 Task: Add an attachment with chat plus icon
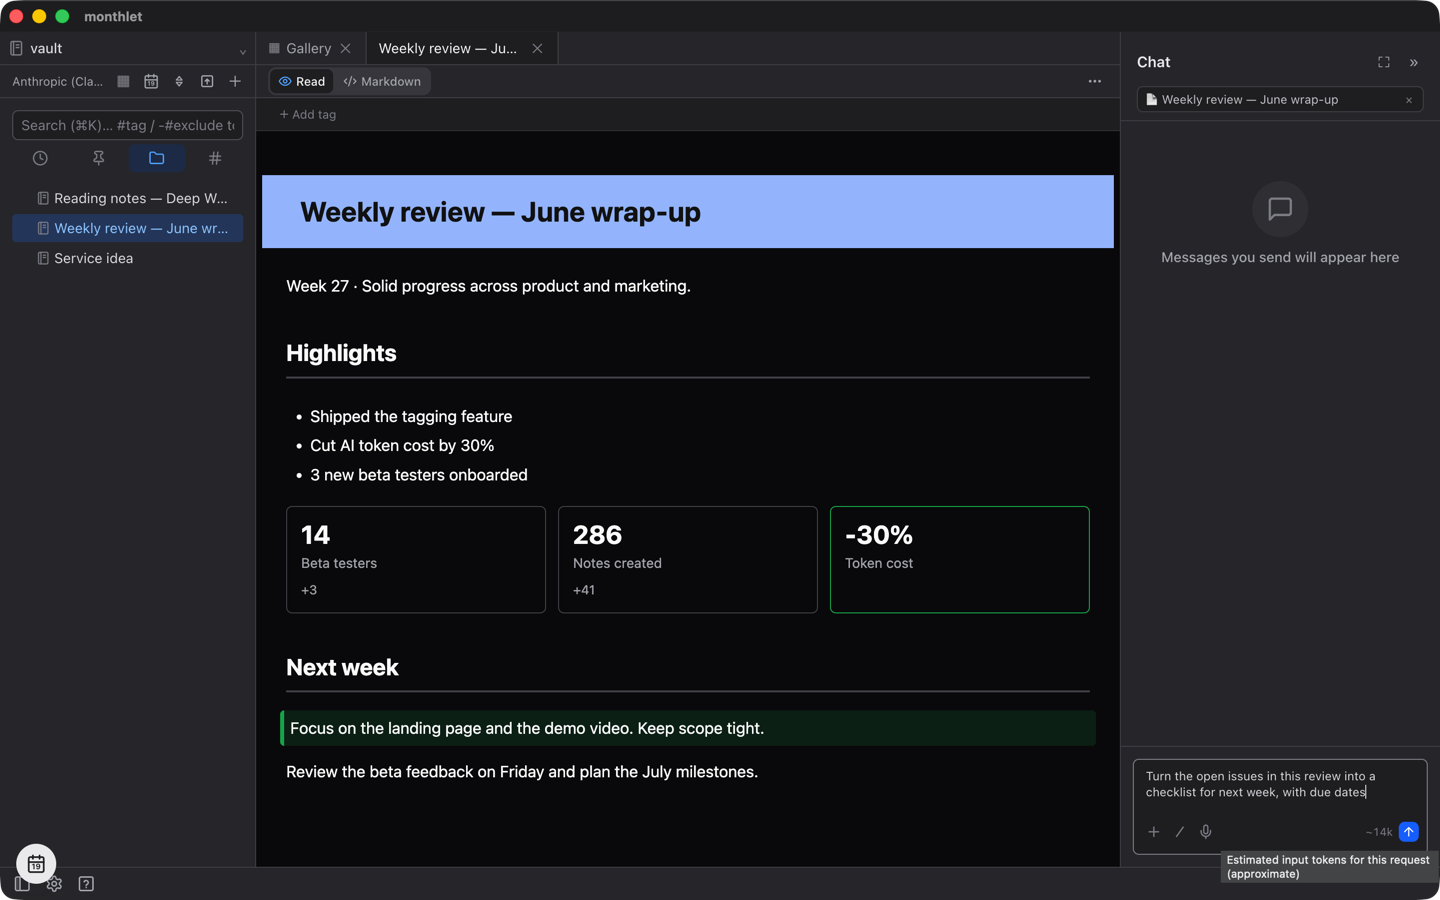pos(1154,832)
